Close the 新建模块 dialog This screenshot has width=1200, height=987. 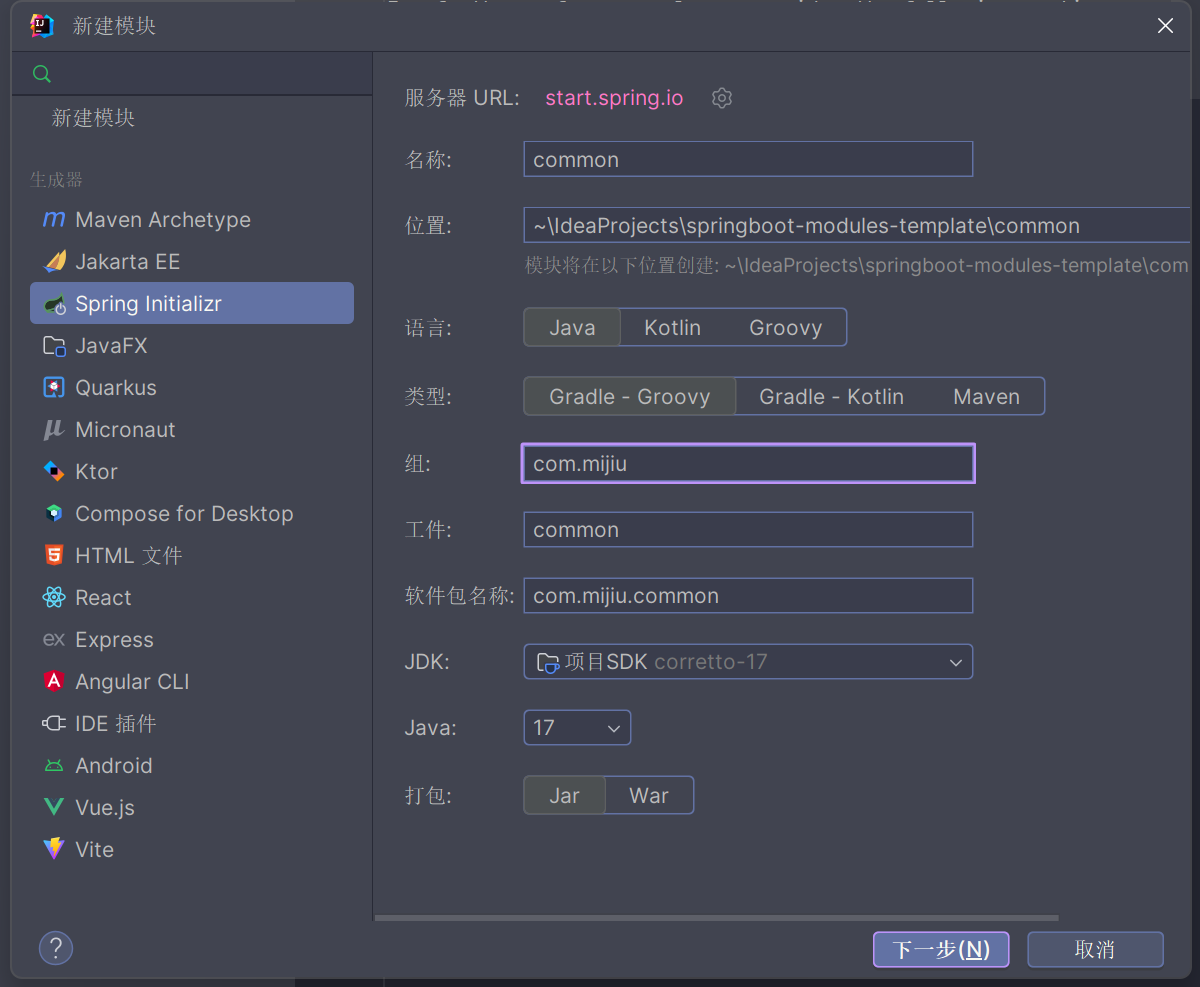coord(1165,26)
